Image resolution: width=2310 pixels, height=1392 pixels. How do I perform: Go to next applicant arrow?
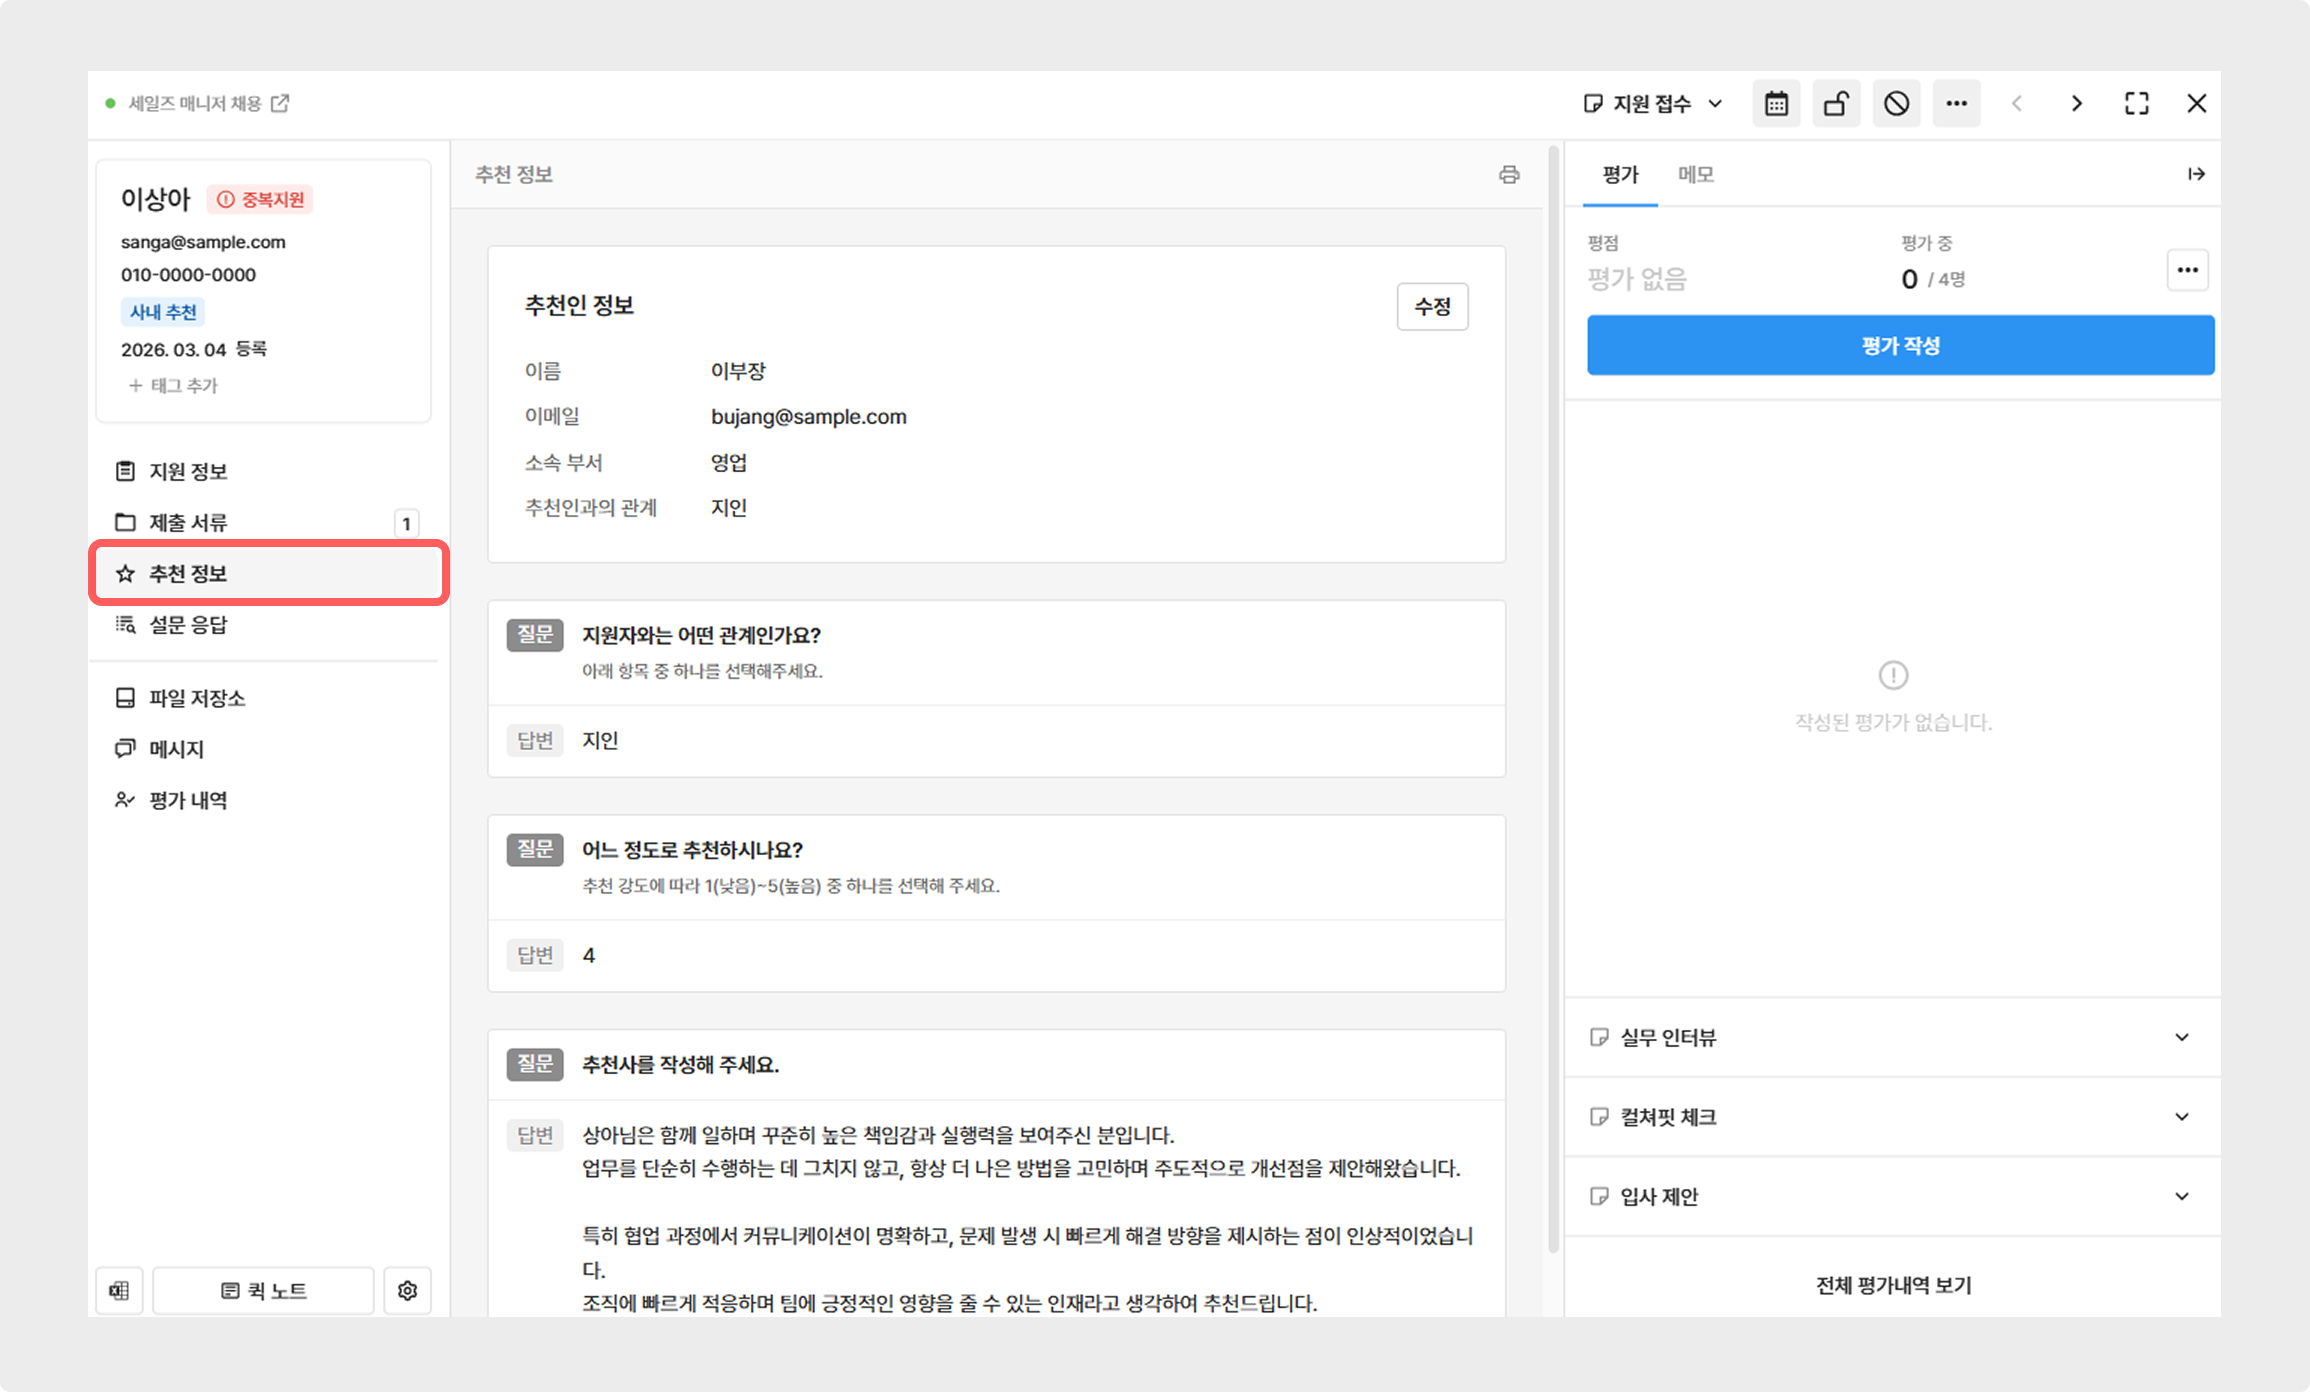coord(2077,104)
